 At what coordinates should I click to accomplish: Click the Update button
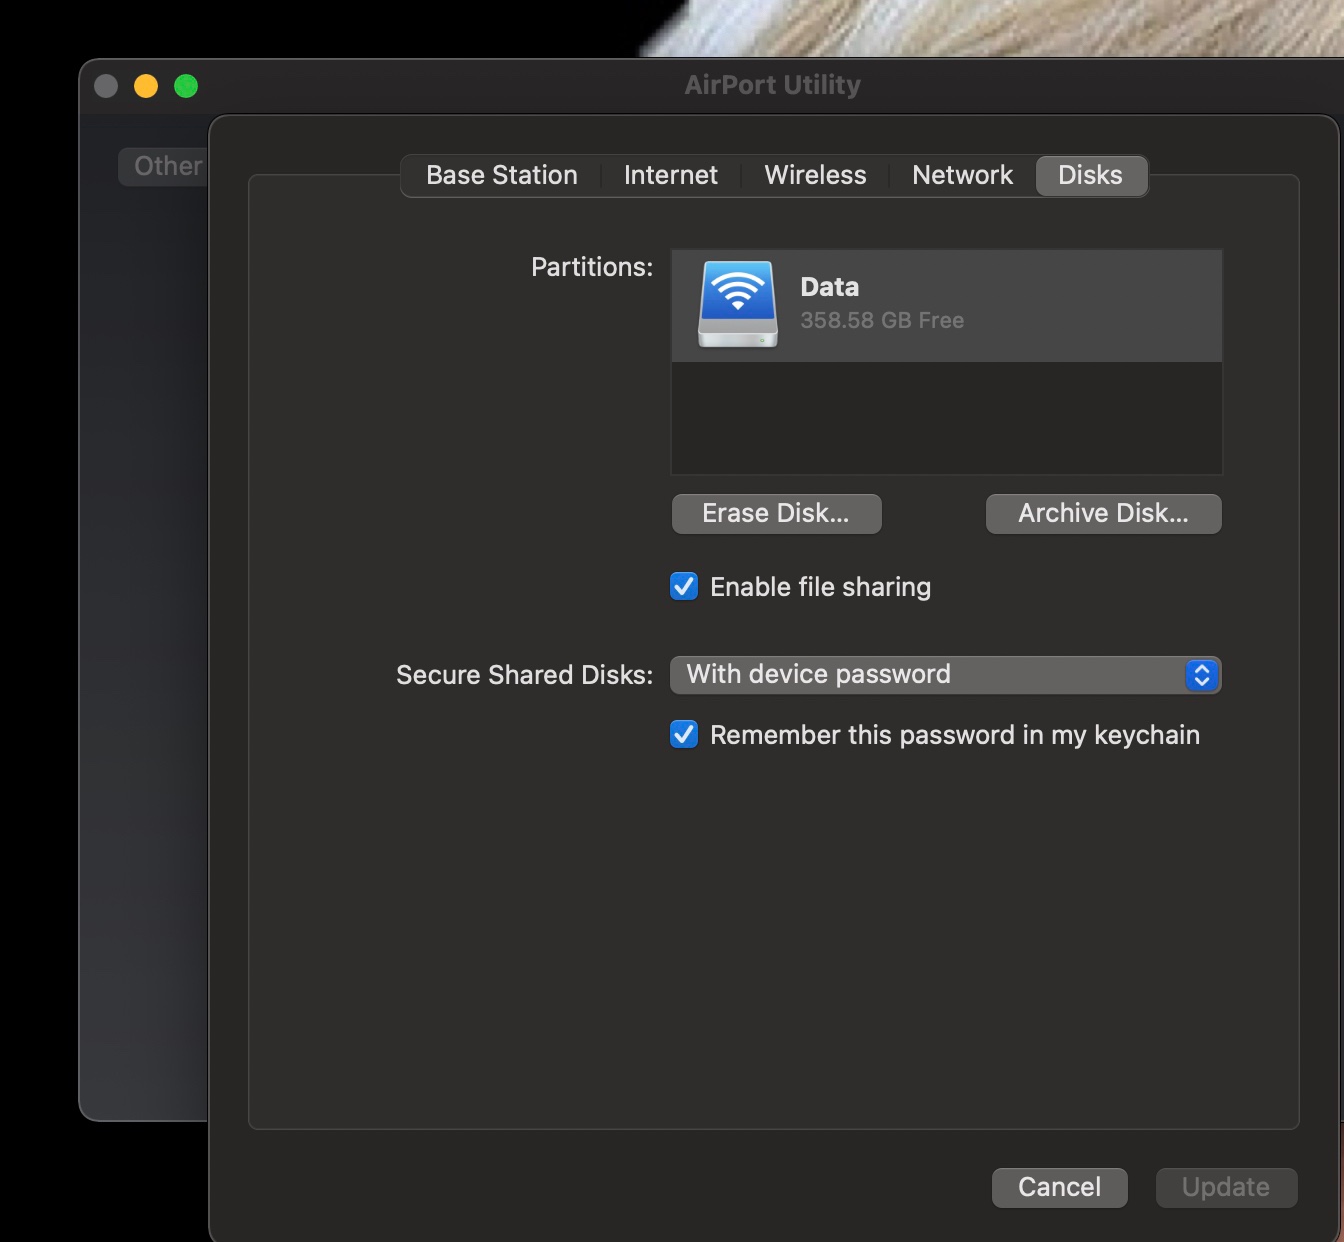(1226, 1187)
